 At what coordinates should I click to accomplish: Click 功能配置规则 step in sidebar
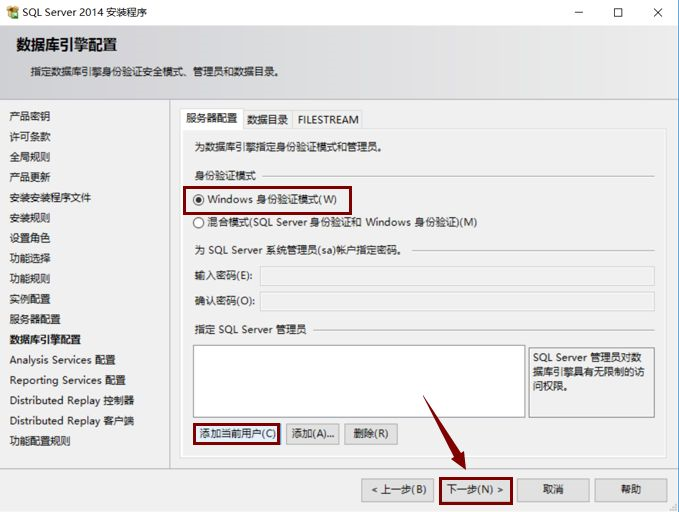[40, 441]
